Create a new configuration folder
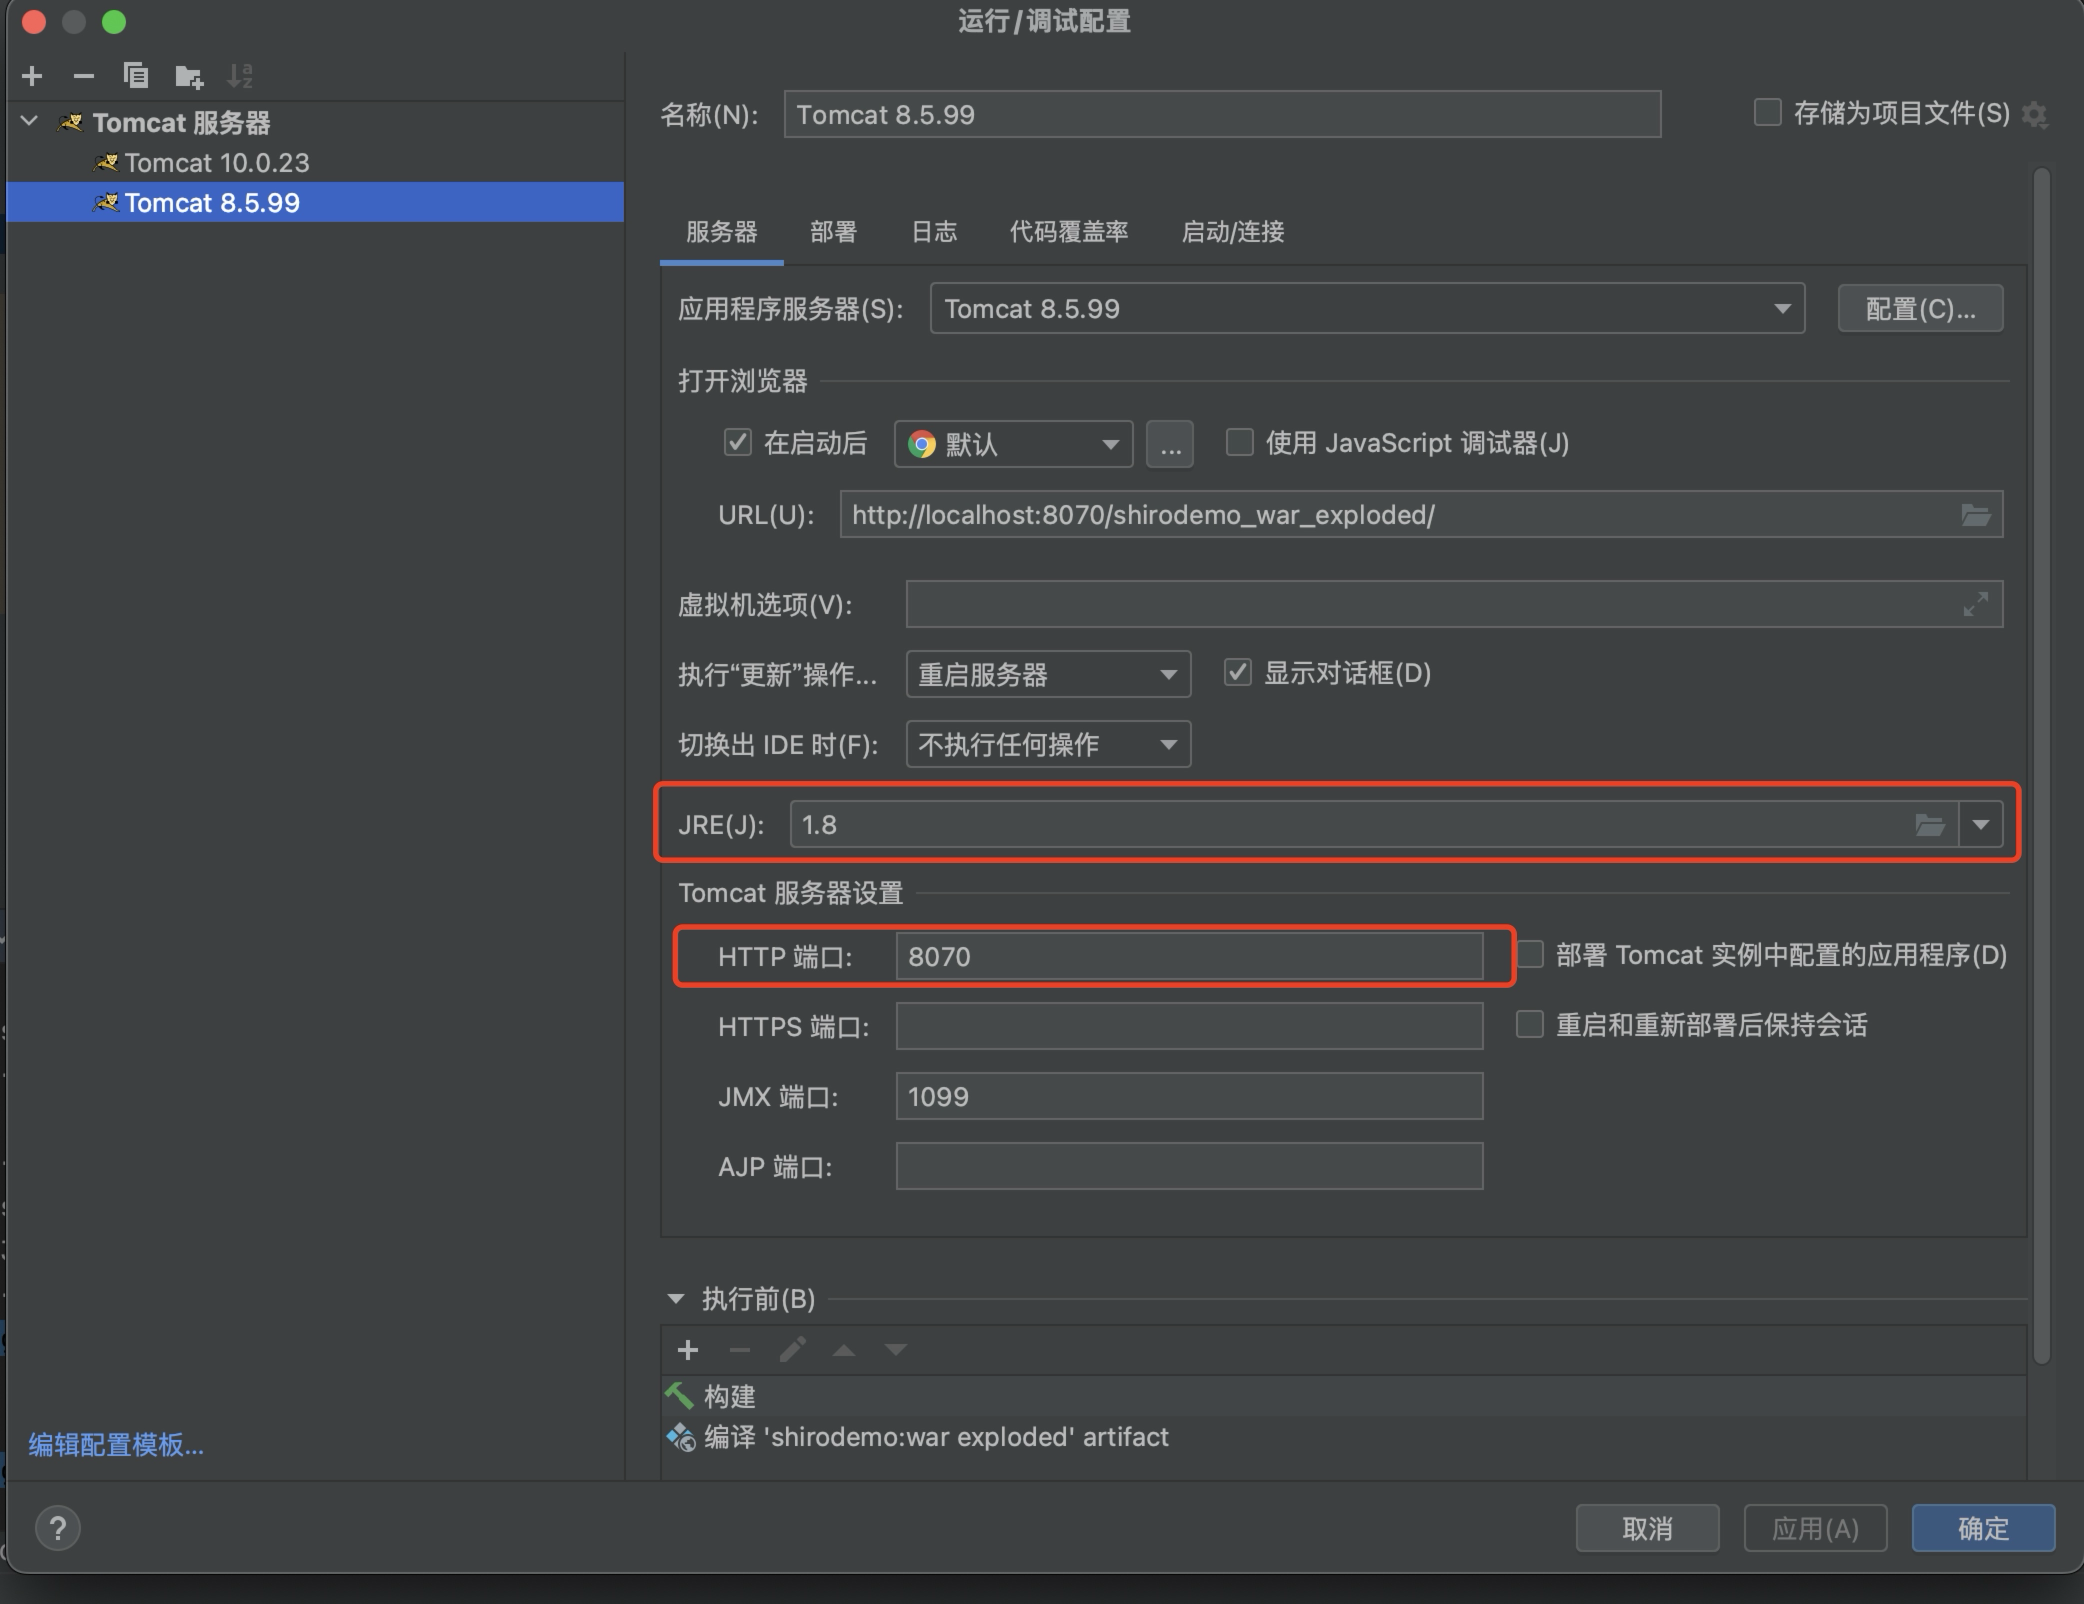 point(189,76)
